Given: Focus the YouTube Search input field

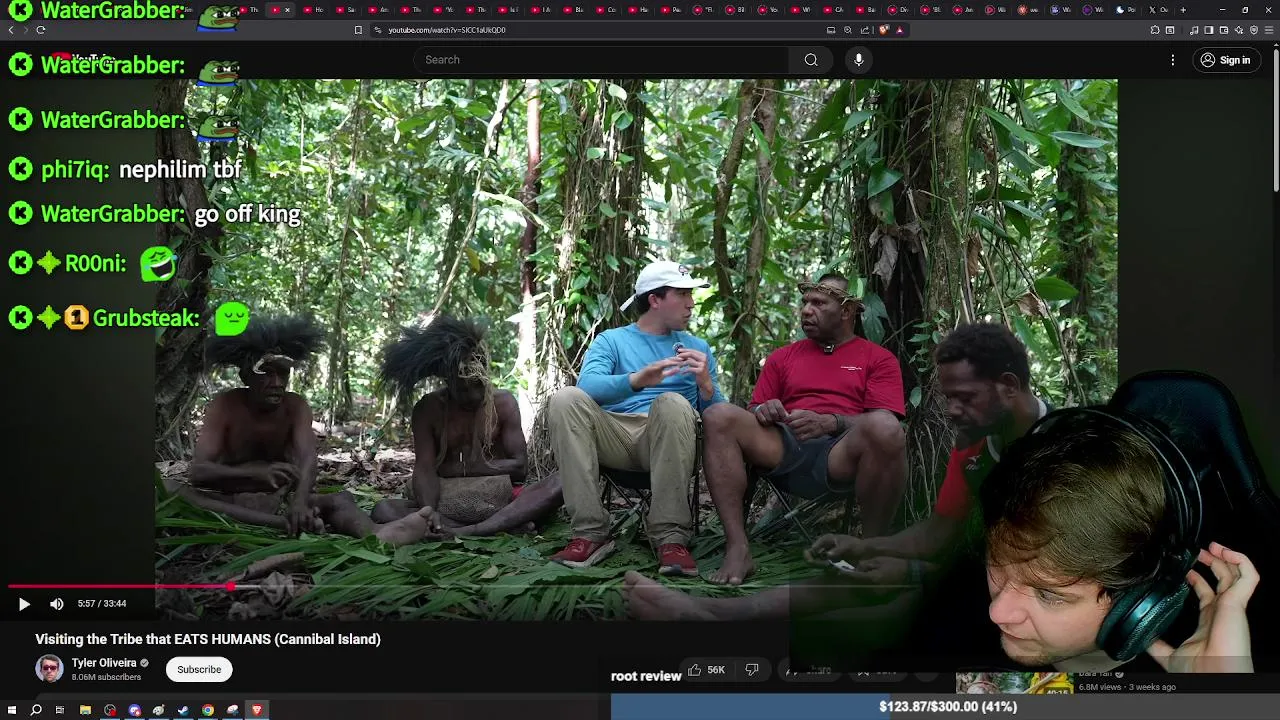Looking at the screenshot, I should (600, 60).
